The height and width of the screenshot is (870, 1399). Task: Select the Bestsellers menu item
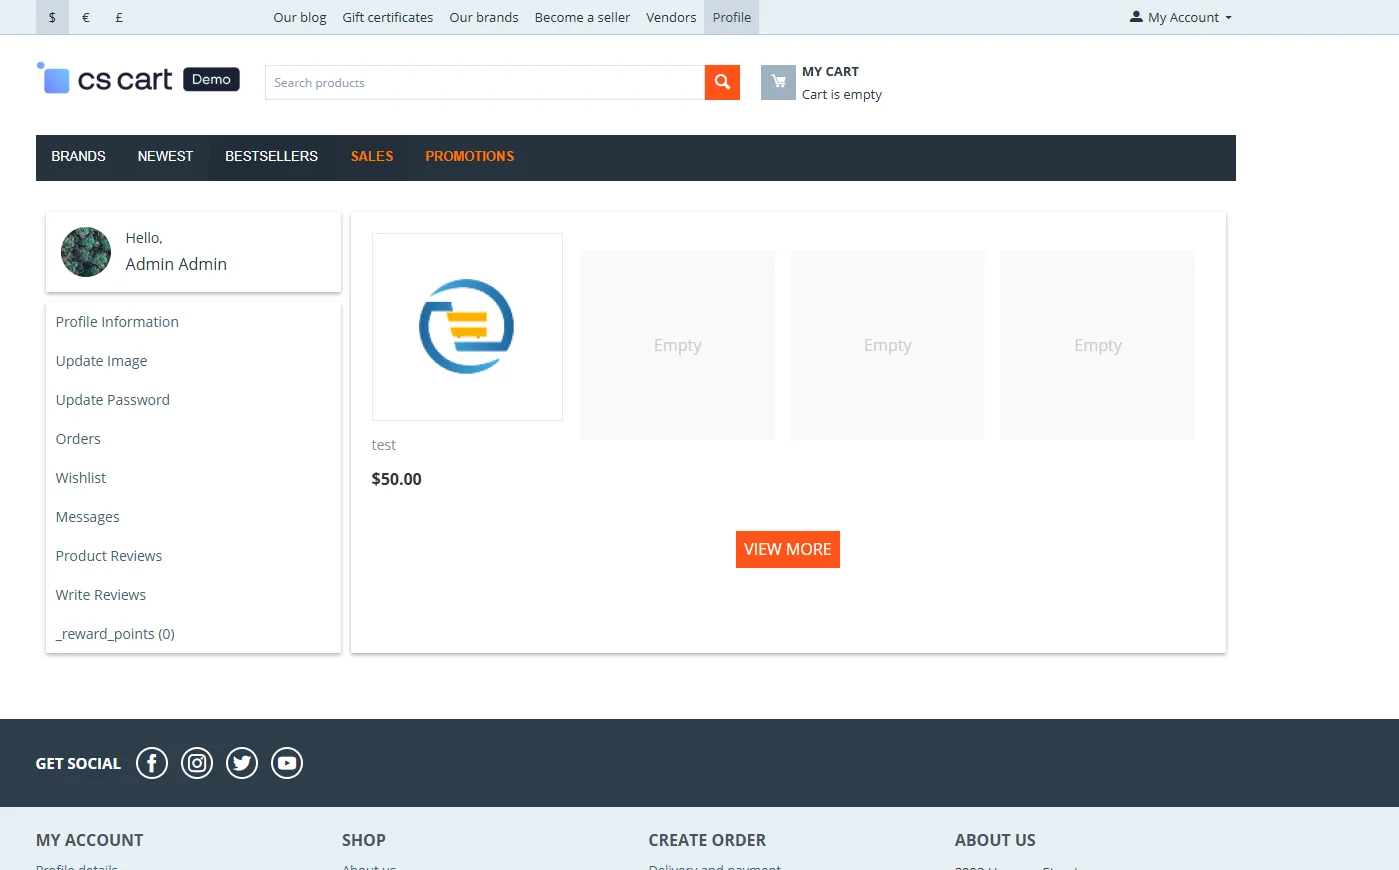[x=271, y=157]
